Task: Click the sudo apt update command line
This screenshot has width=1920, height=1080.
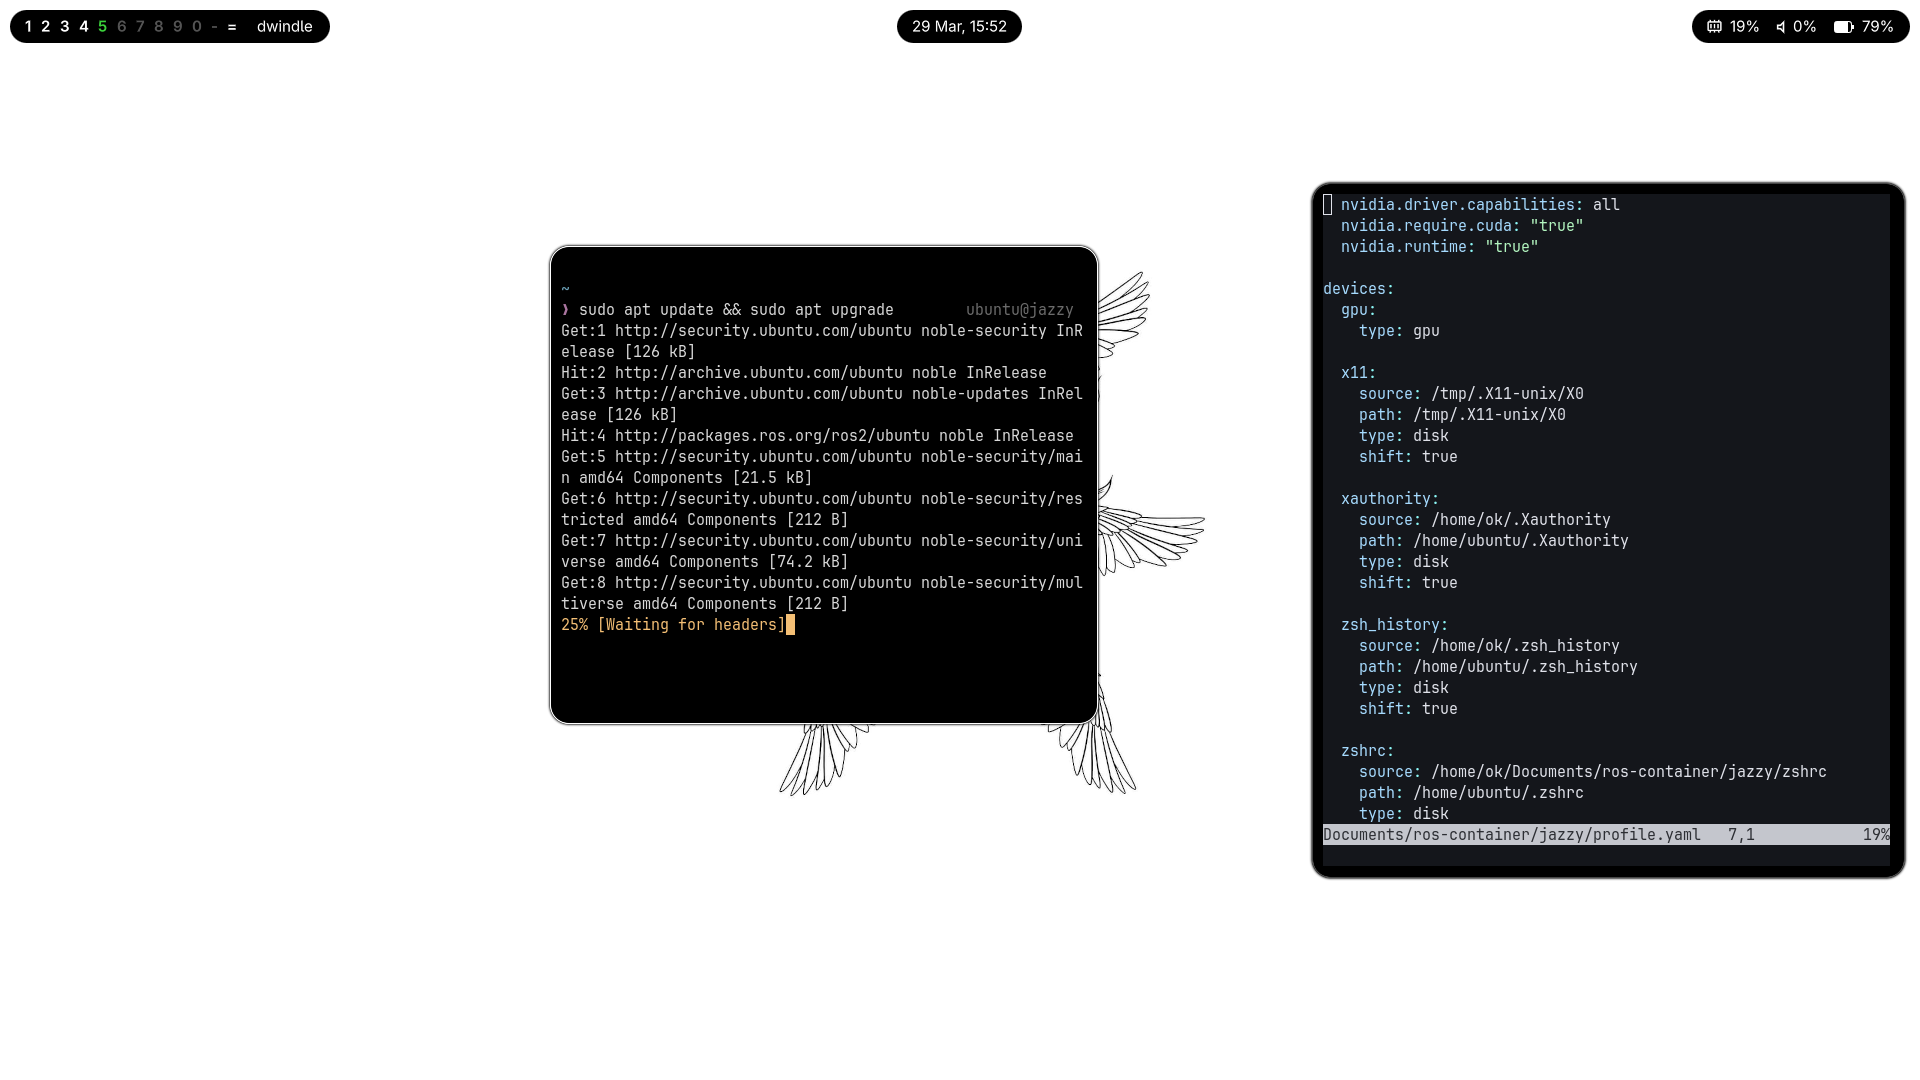Action: tap(735, 310)
